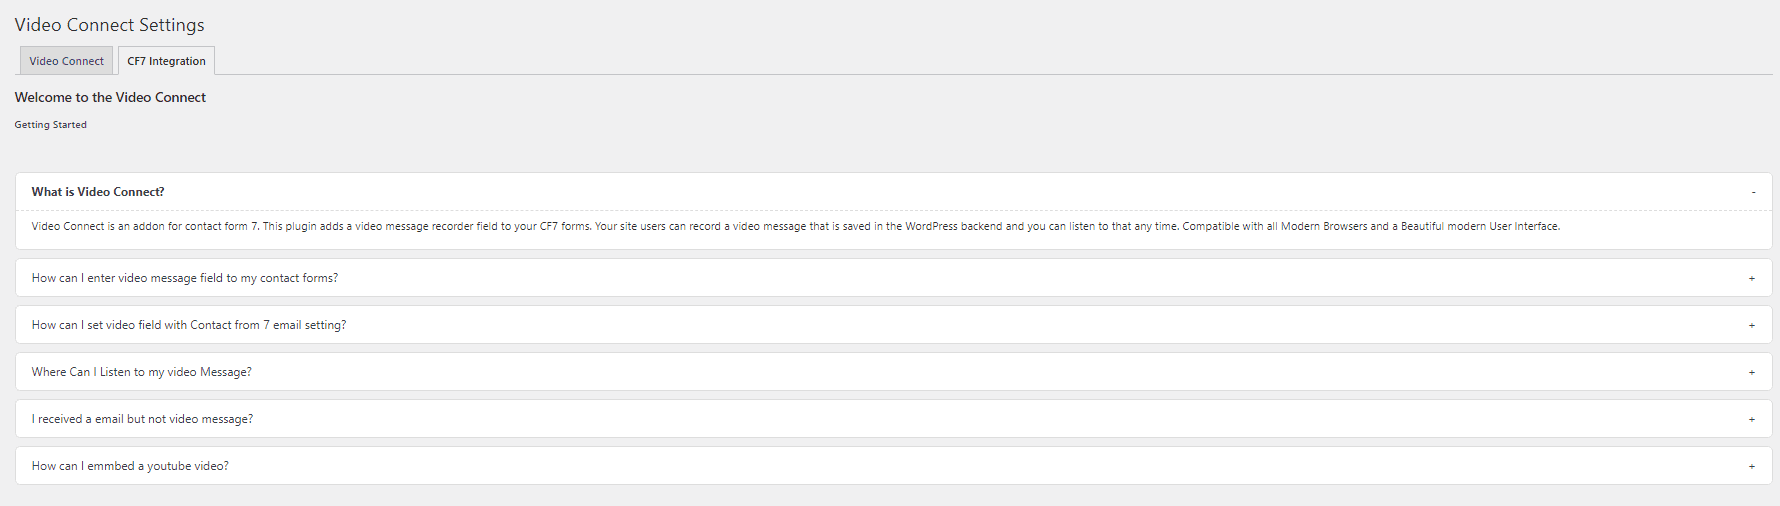Image resolution: width=1780 pixels, height=506 pixels.
Task: Click 'Beautiful modern User Interface' at answer end
Action: tap(1479, 226)
